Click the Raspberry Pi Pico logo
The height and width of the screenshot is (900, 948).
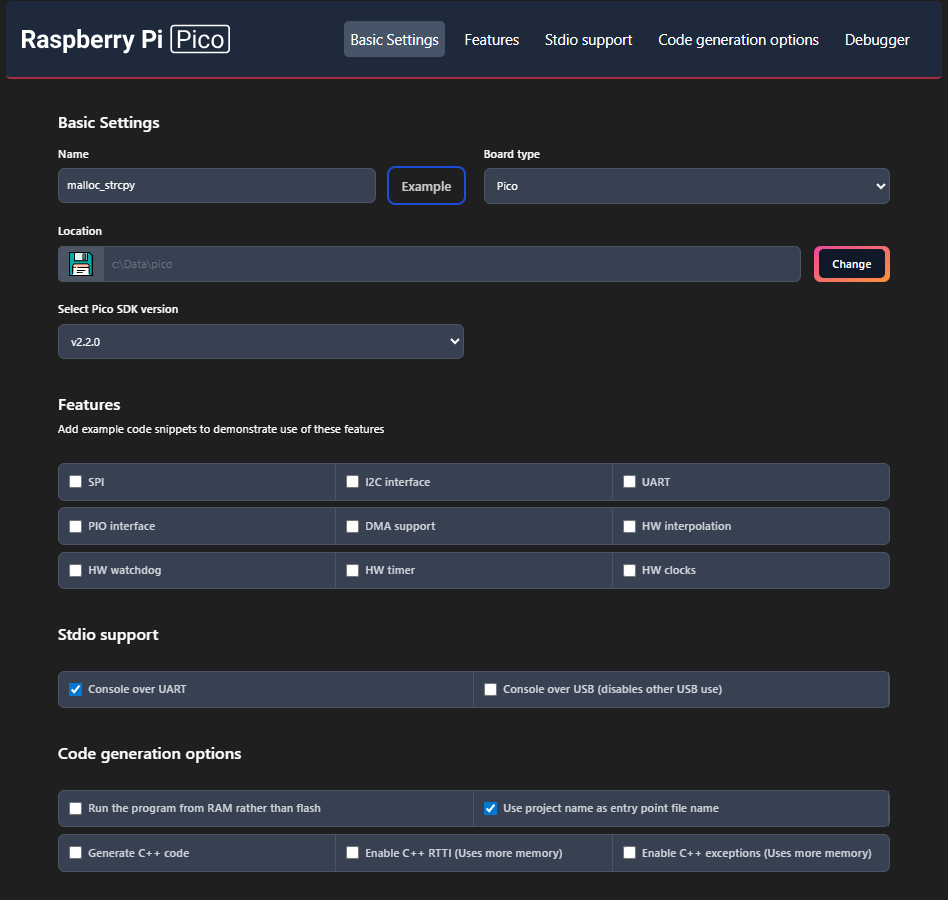coord(125,40)
